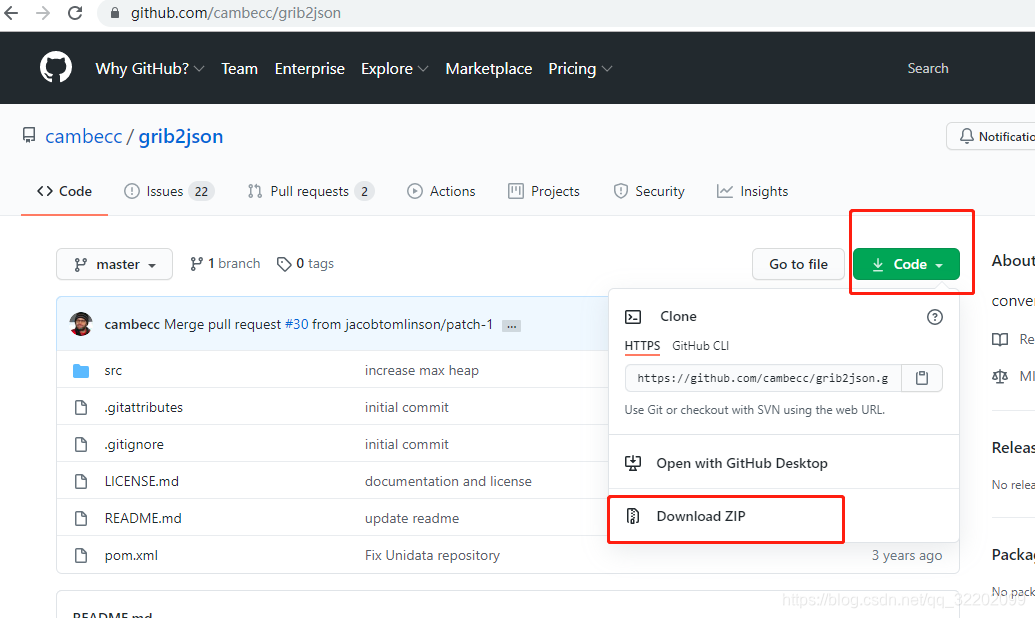Open pull request #30 link
Screen dimensions: 1035x618
pyautogui.click(x=296, y=324)
